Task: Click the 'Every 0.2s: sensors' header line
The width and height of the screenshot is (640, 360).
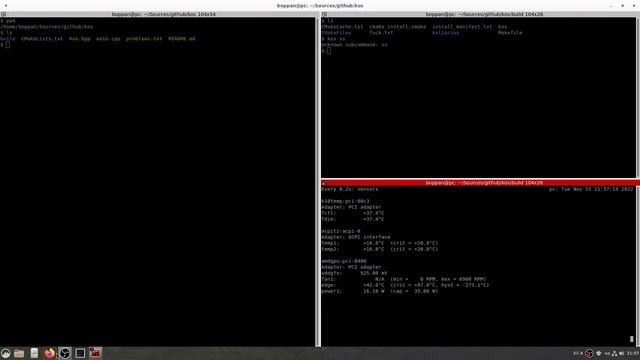Action: (349, 189)
